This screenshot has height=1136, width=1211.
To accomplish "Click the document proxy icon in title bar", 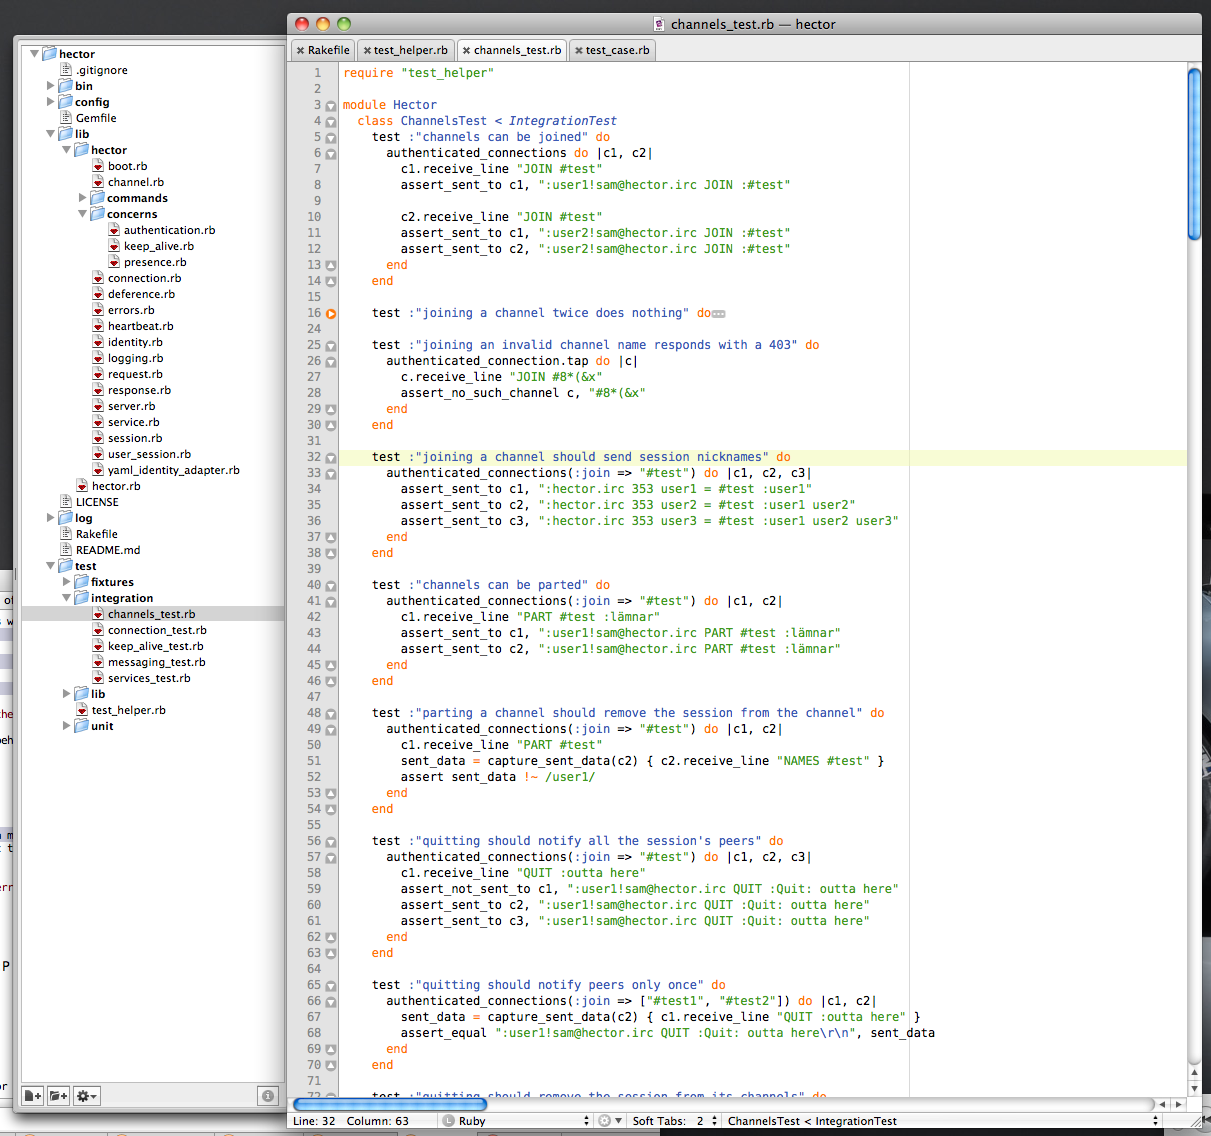I will (659, 24).
